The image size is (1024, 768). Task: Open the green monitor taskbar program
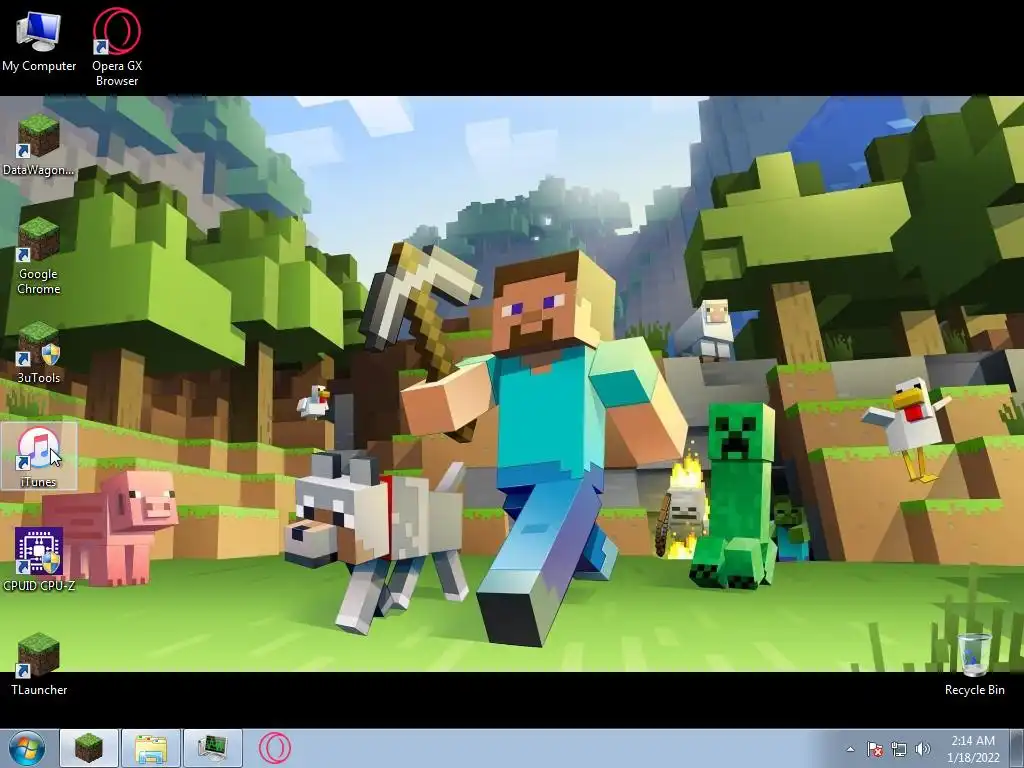(x=213, y=748)
